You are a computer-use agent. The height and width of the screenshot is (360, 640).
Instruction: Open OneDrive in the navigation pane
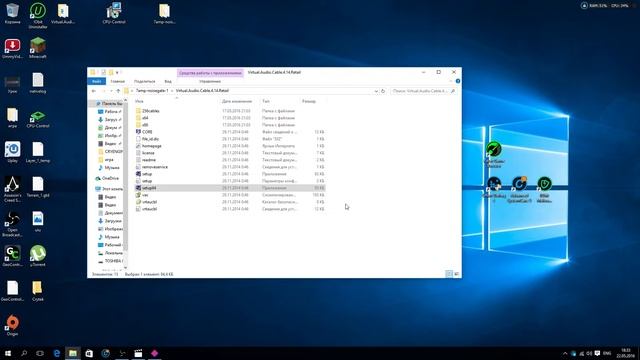108,178
